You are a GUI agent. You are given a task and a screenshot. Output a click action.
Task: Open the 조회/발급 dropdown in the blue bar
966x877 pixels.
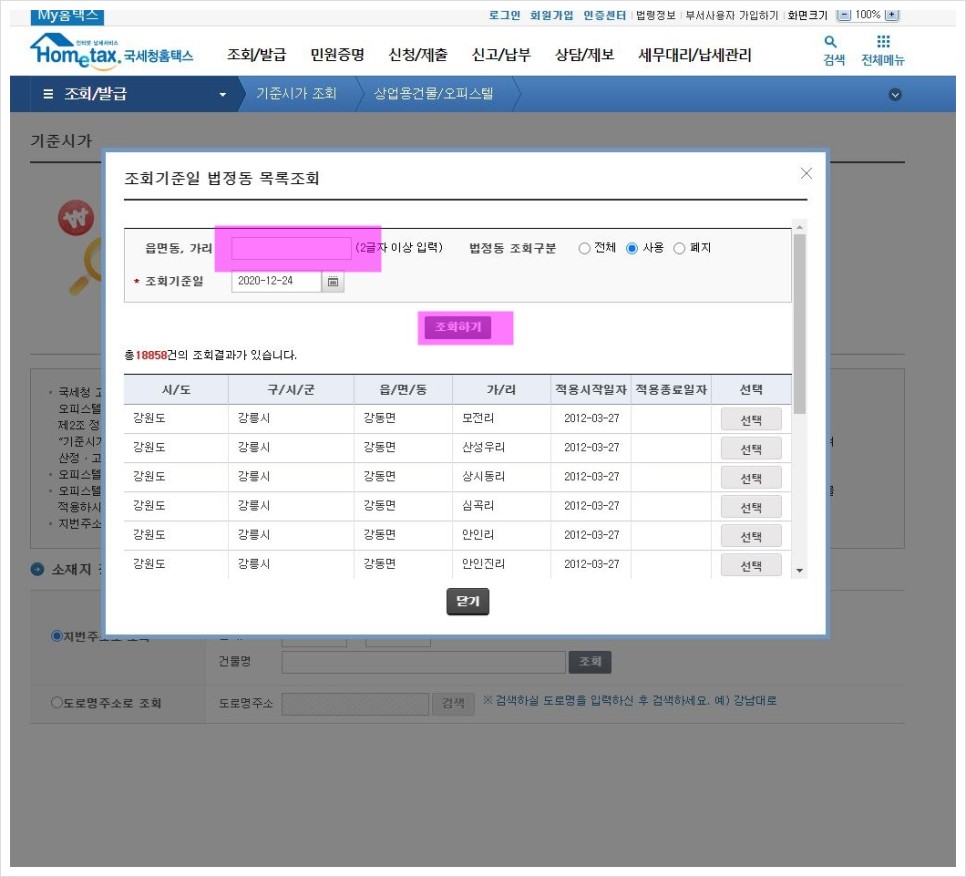(225, 95)
